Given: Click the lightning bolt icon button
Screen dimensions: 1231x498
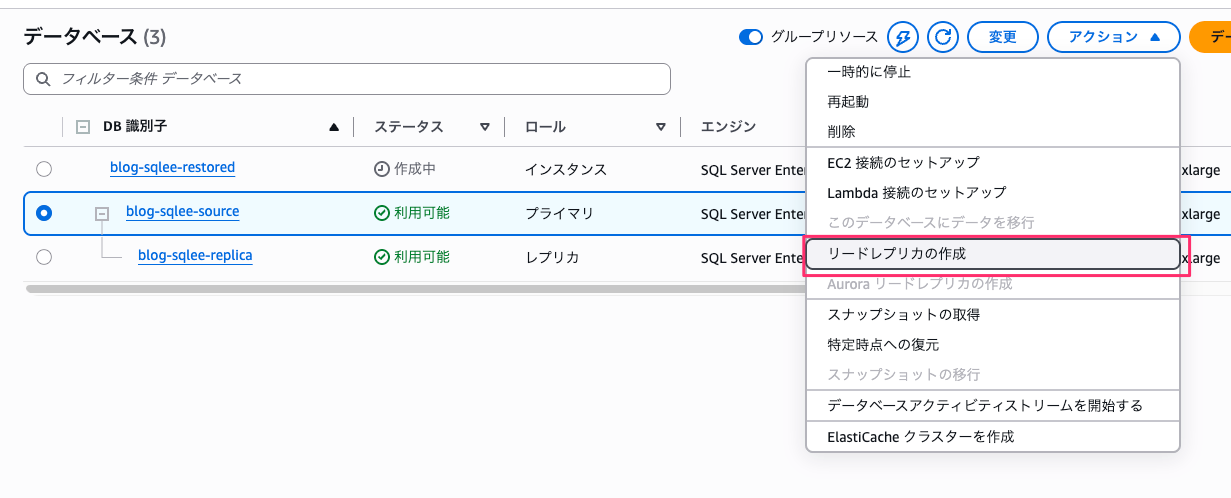Looking at the screenshot, I should tap(903, 37).
